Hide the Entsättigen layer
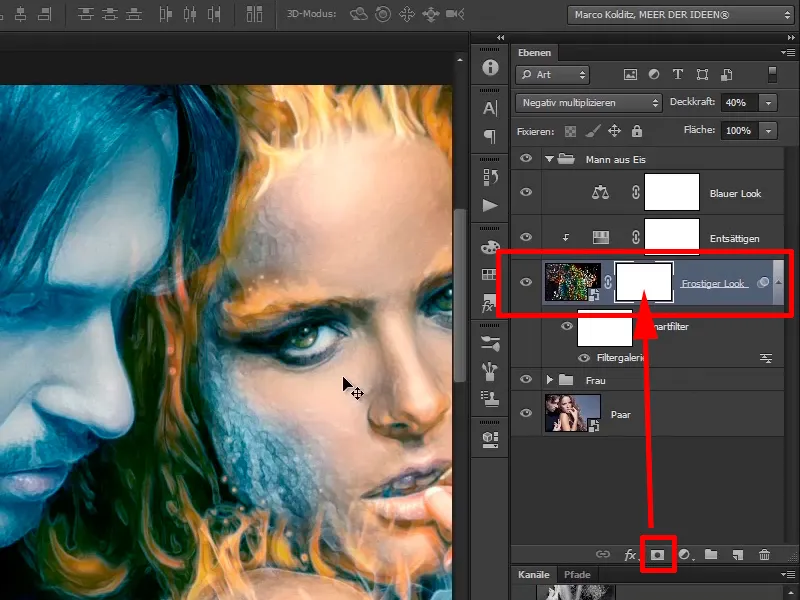 [526, 237]
